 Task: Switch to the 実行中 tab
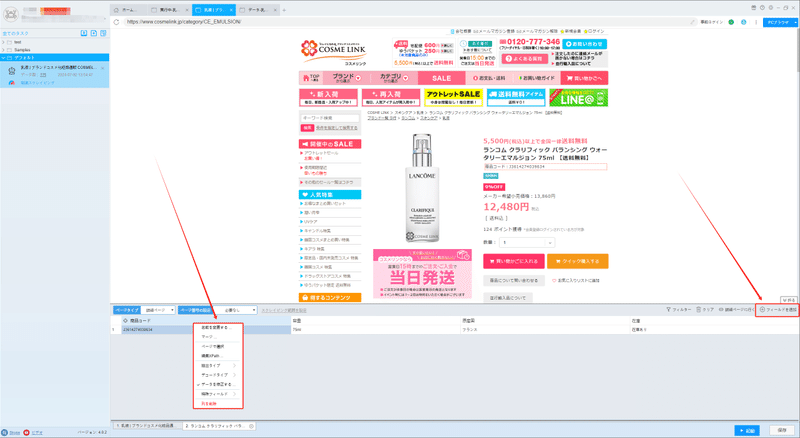tap(169, 10)
